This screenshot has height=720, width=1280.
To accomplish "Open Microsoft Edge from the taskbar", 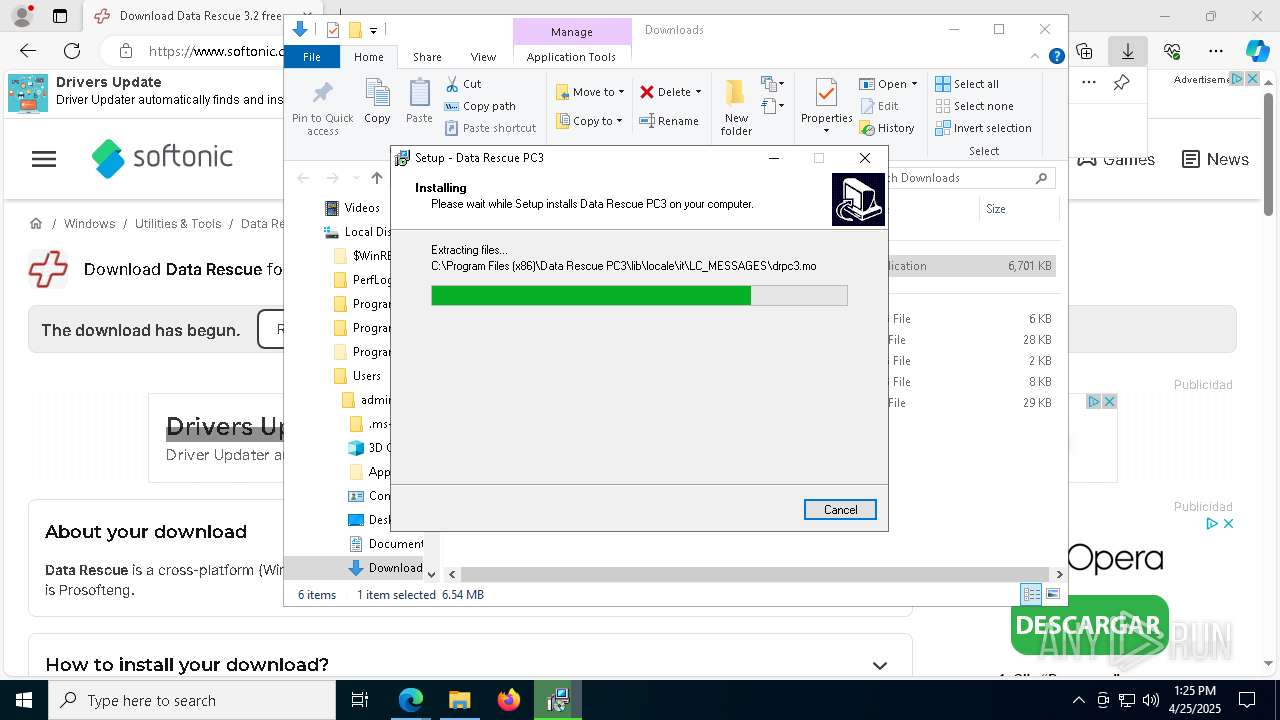I will [x=411, y=700].
